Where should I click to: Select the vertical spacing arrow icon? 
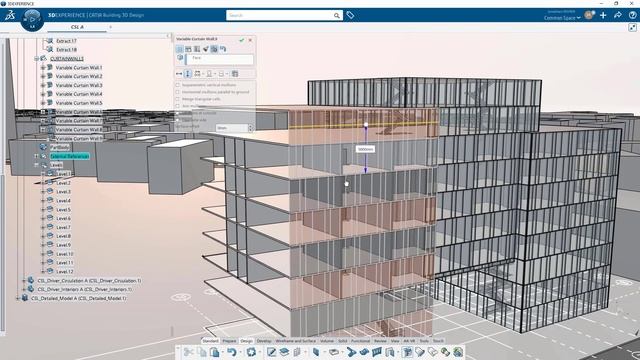188,74
